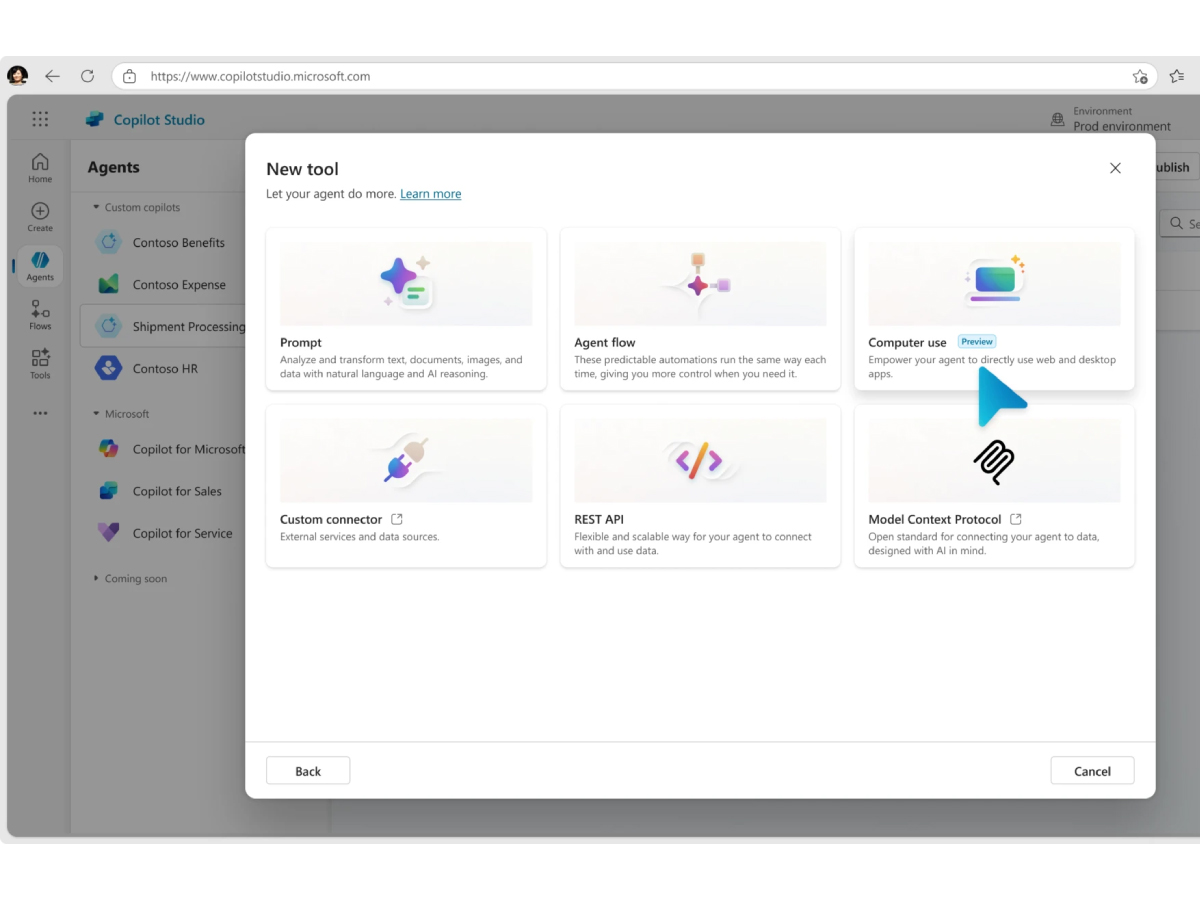Choose the Model Context Protocol card
Screen dimensions: 1200x900
994,486
